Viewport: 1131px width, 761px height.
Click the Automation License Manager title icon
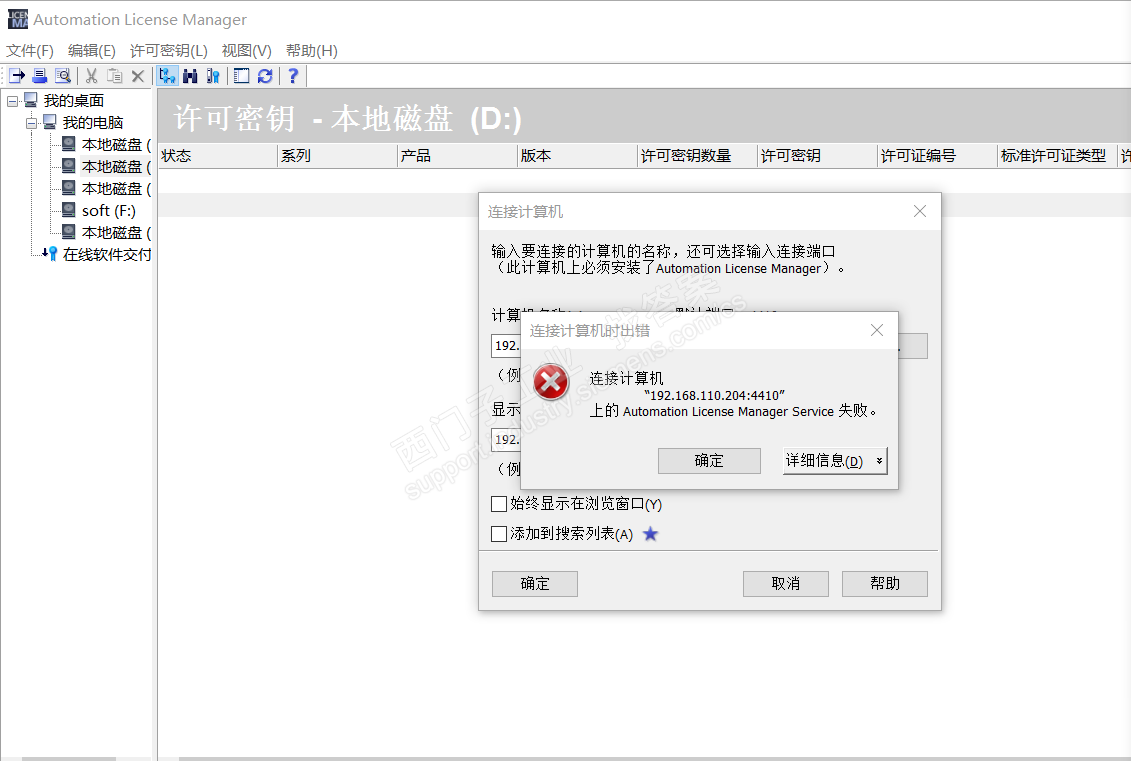(18, 19)
